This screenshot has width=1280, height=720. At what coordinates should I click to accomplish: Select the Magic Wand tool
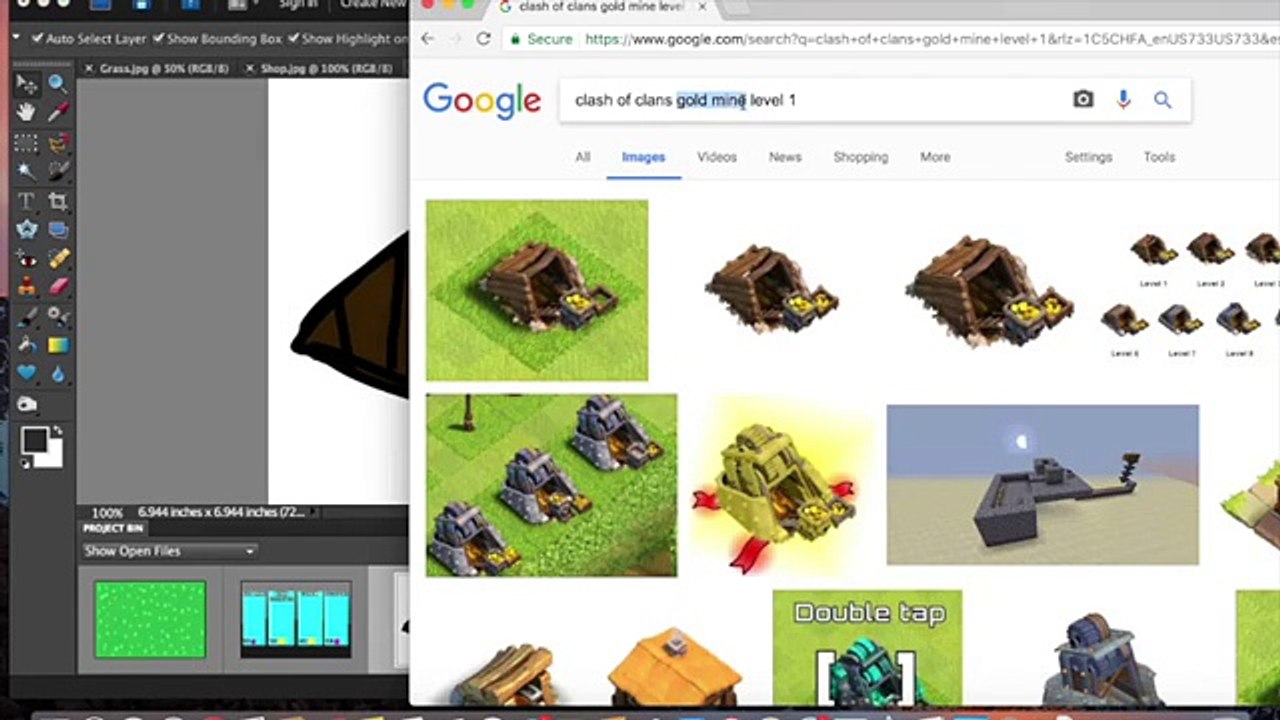[x=27, y=171]
